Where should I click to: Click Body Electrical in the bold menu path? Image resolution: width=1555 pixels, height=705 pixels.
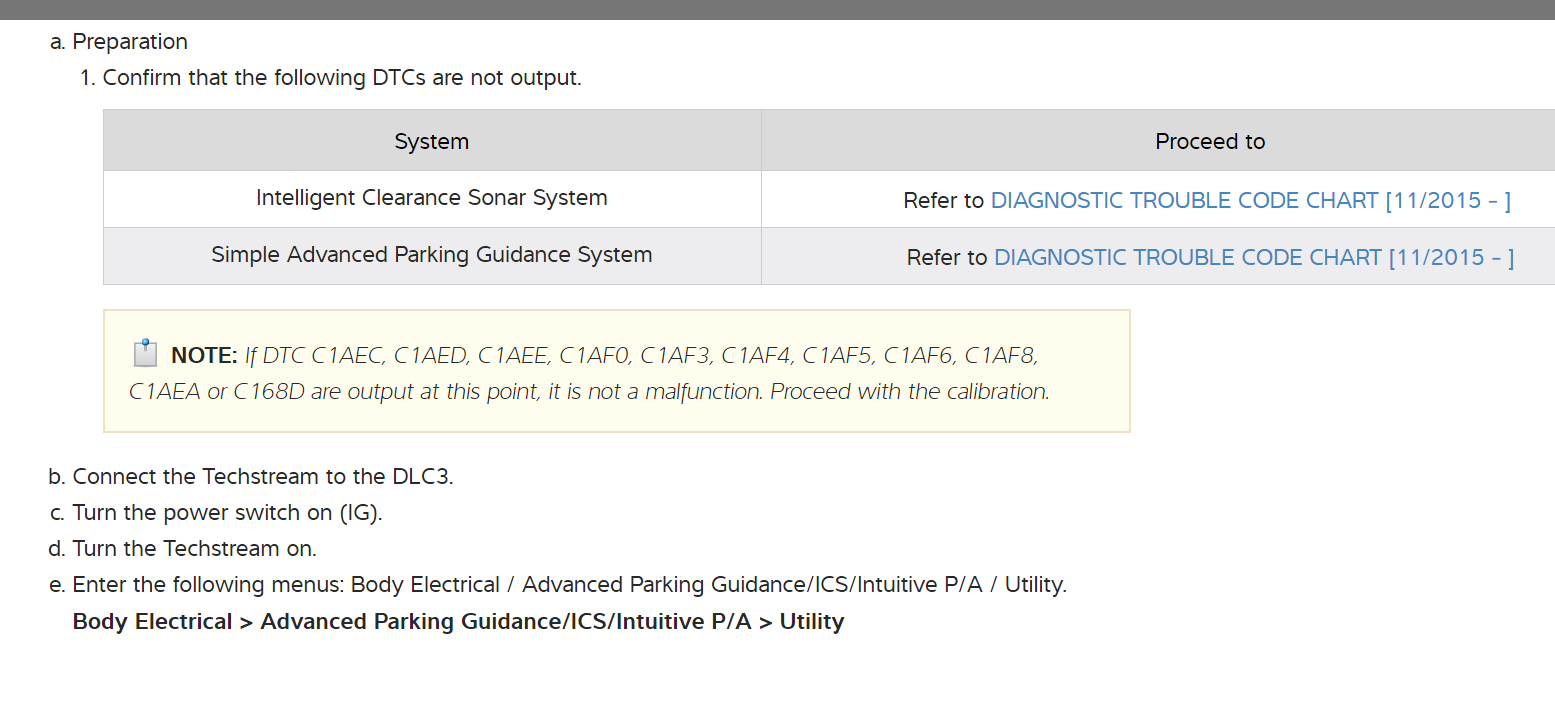(x=152, y=622)
